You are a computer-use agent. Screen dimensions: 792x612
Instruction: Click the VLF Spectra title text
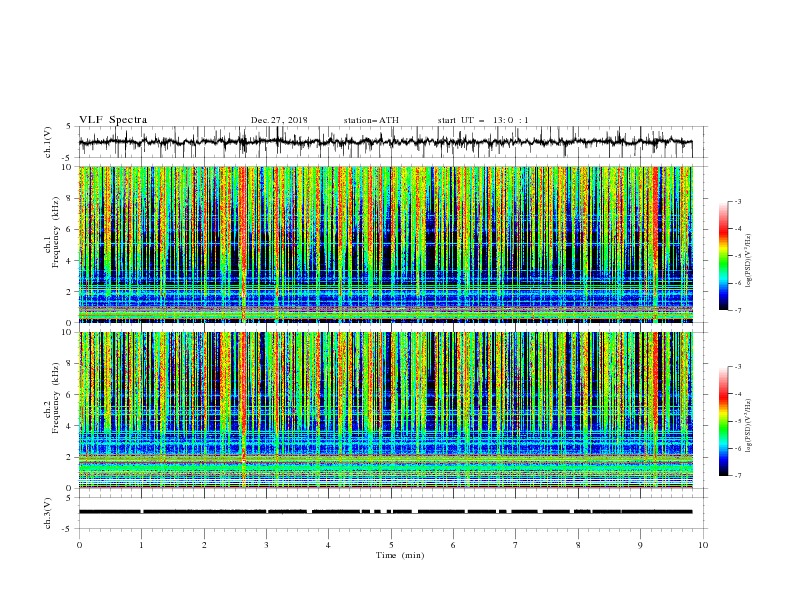coord(113,120)
